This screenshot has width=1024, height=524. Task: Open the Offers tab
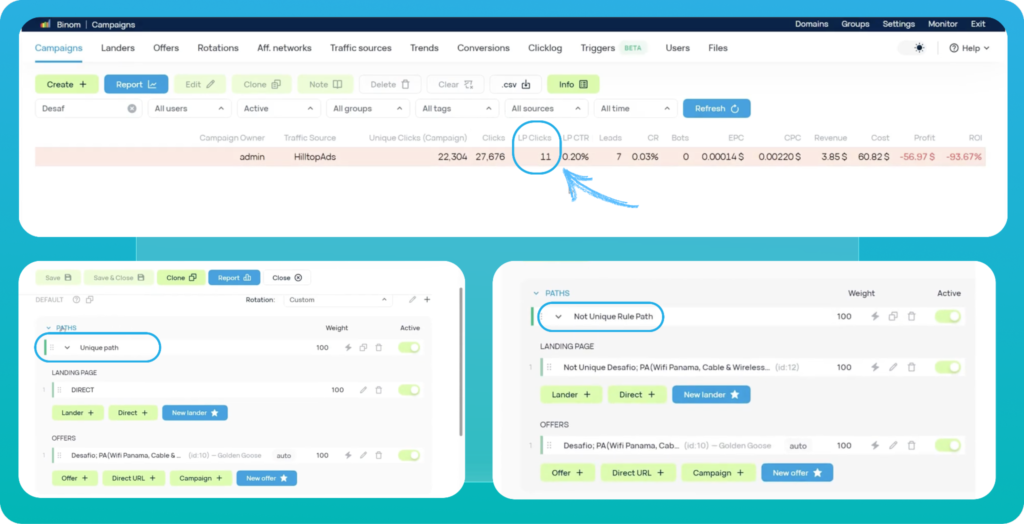point(166,48)
